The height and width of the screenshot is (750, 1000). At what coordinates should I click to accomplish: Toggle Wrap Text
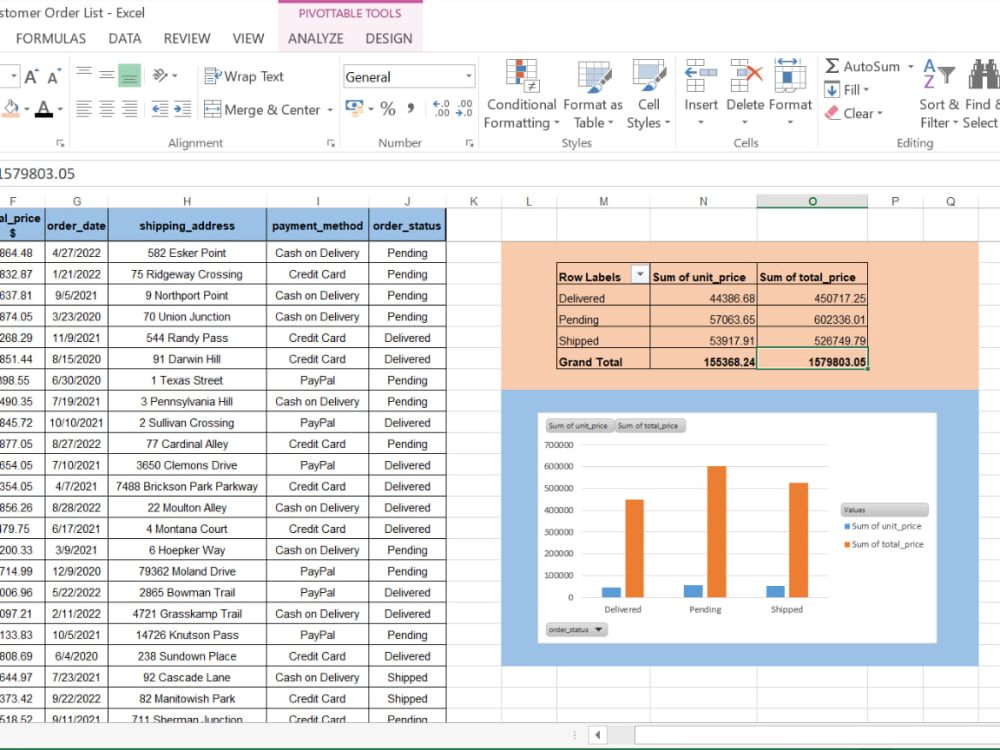point(244,77)
